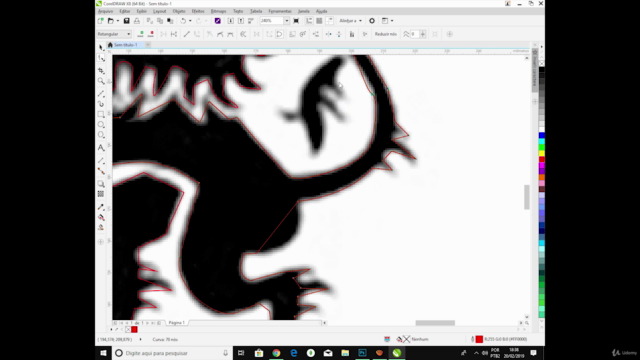This screenshot has height=360, width=640.
Task: Open File Explorer from the taskbar
Action: 345,353
